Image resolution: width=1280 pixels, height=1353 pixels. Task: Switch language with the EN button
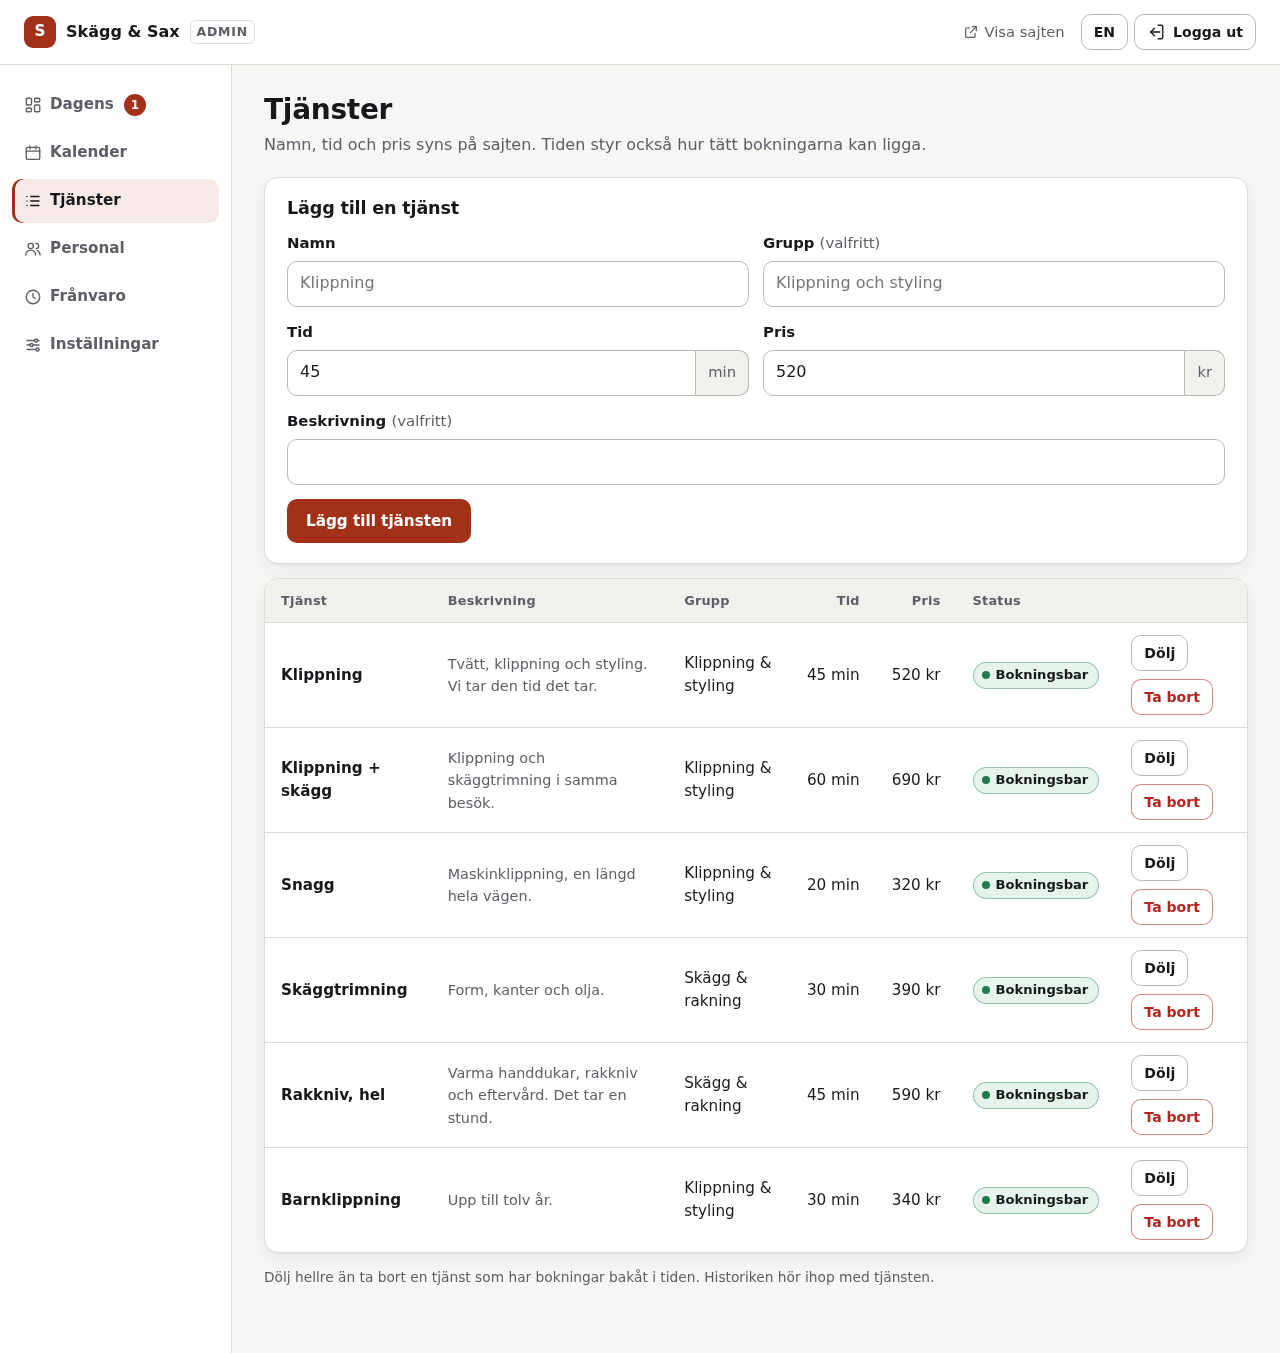[1104, 32]
